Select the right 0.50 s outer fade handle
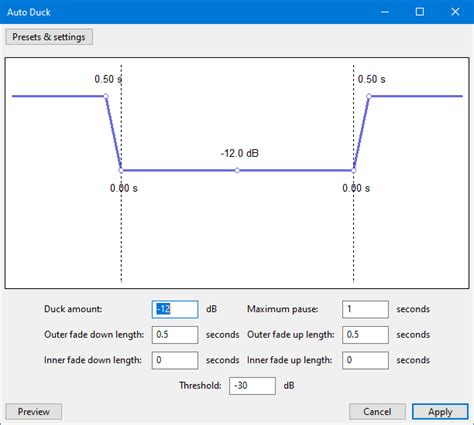Image resolution: width=474 pixels, height=425 pixels. click(x=369, y=96)
